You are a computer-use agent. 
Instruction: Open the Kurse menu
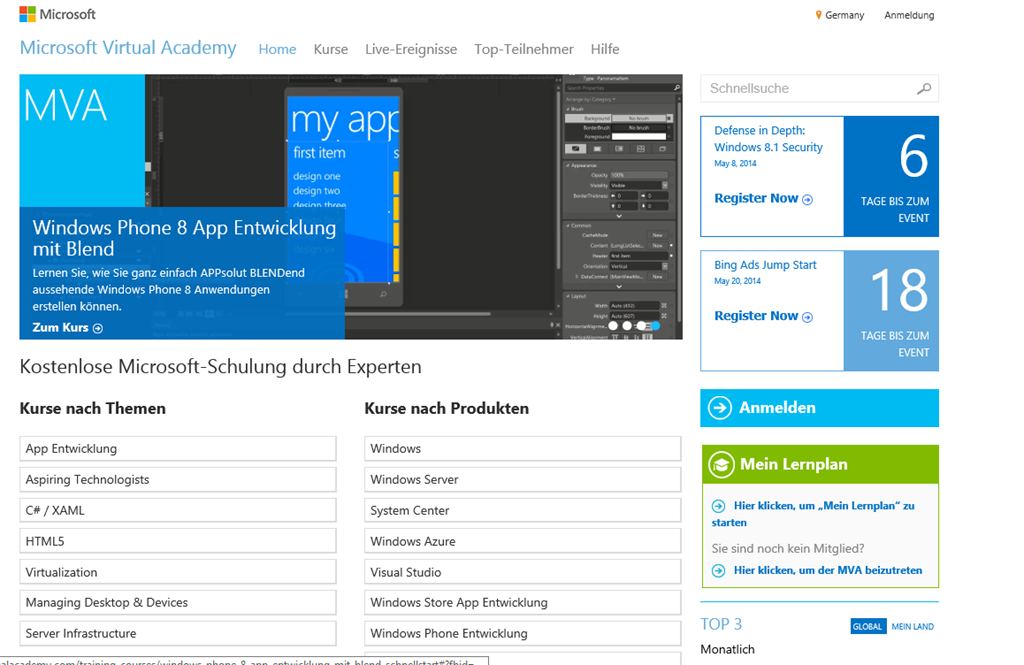(330, 50)
